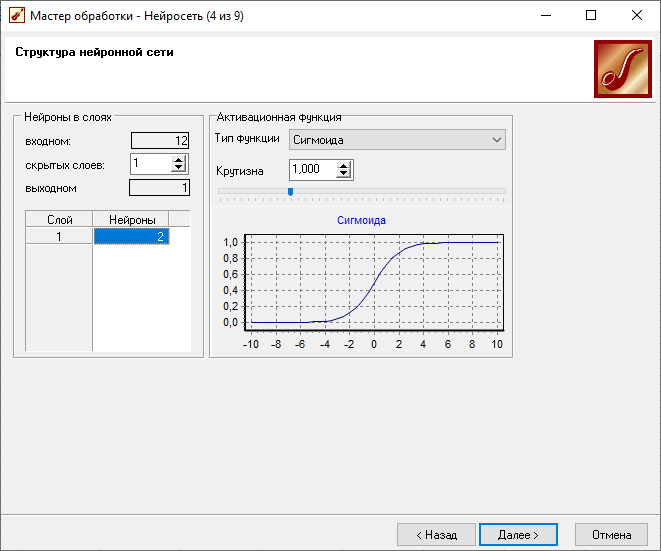Select the Нейроны cell with value 2
Screen dimensions: 661x551
click(x=132, y=236)
